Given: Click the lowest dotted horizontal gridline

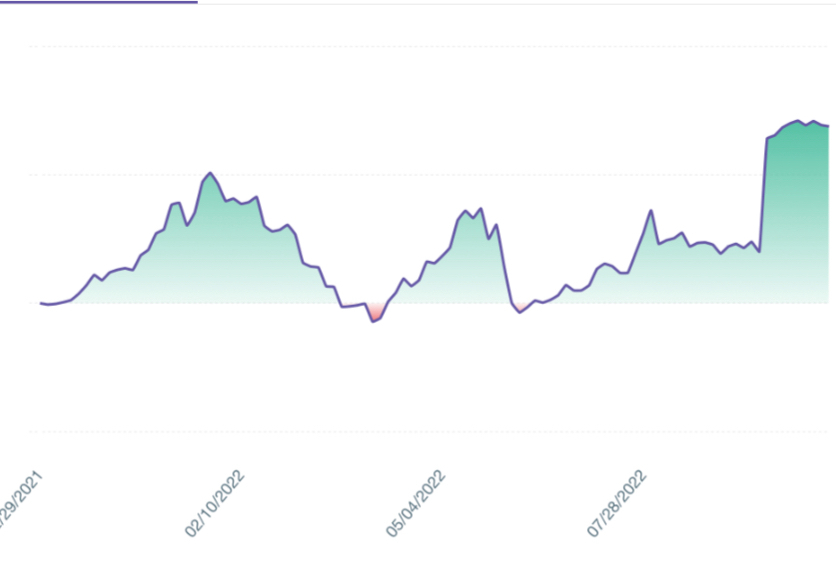Looking at the screenshot, I should (428, 431).
